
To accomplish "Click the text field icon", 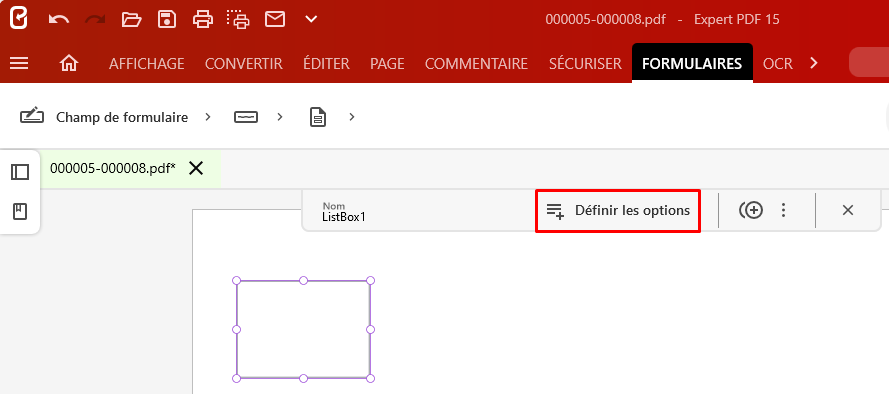I will 246,117.
